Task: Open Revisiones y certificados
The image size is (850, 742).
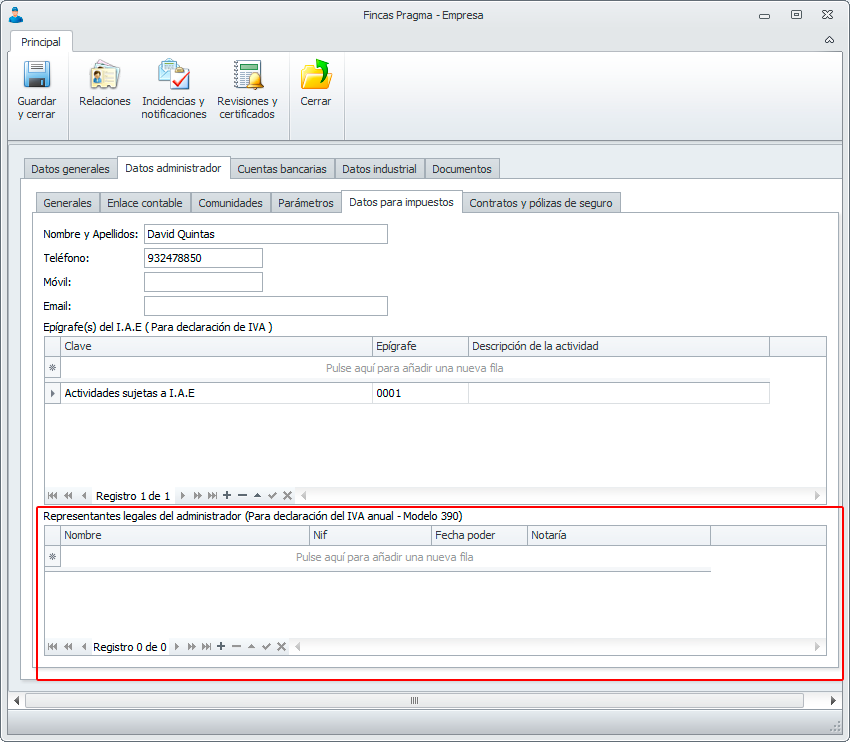Action: tap(247, 76)
